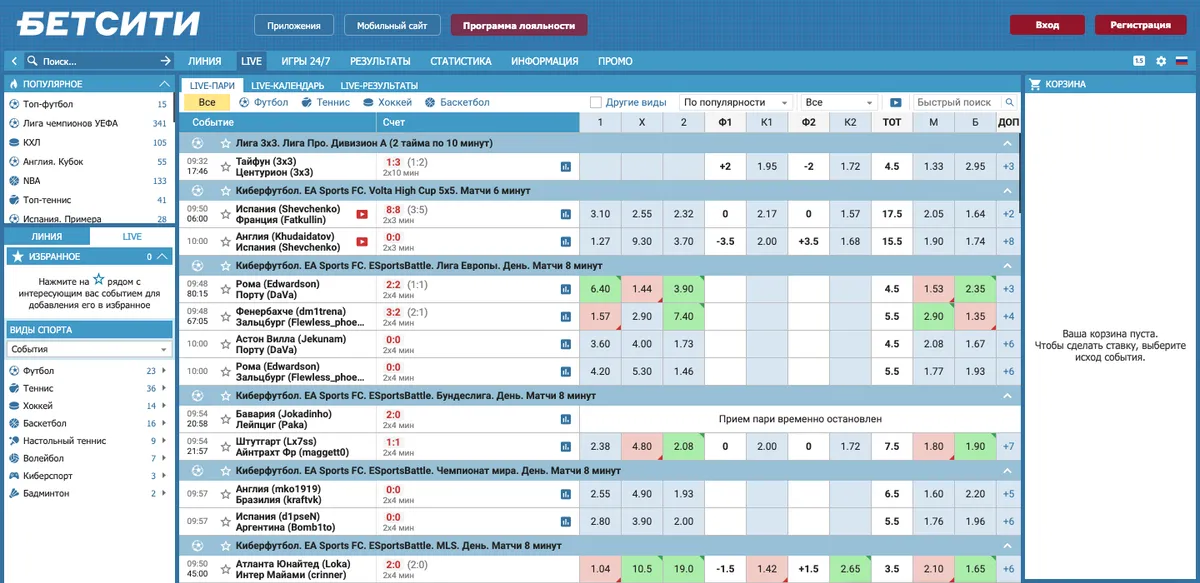Open statistics icon for Рома vs Порту (DaVa) 2:2
The height and width of the screenshot is (583, 1200).
[566, 289]
